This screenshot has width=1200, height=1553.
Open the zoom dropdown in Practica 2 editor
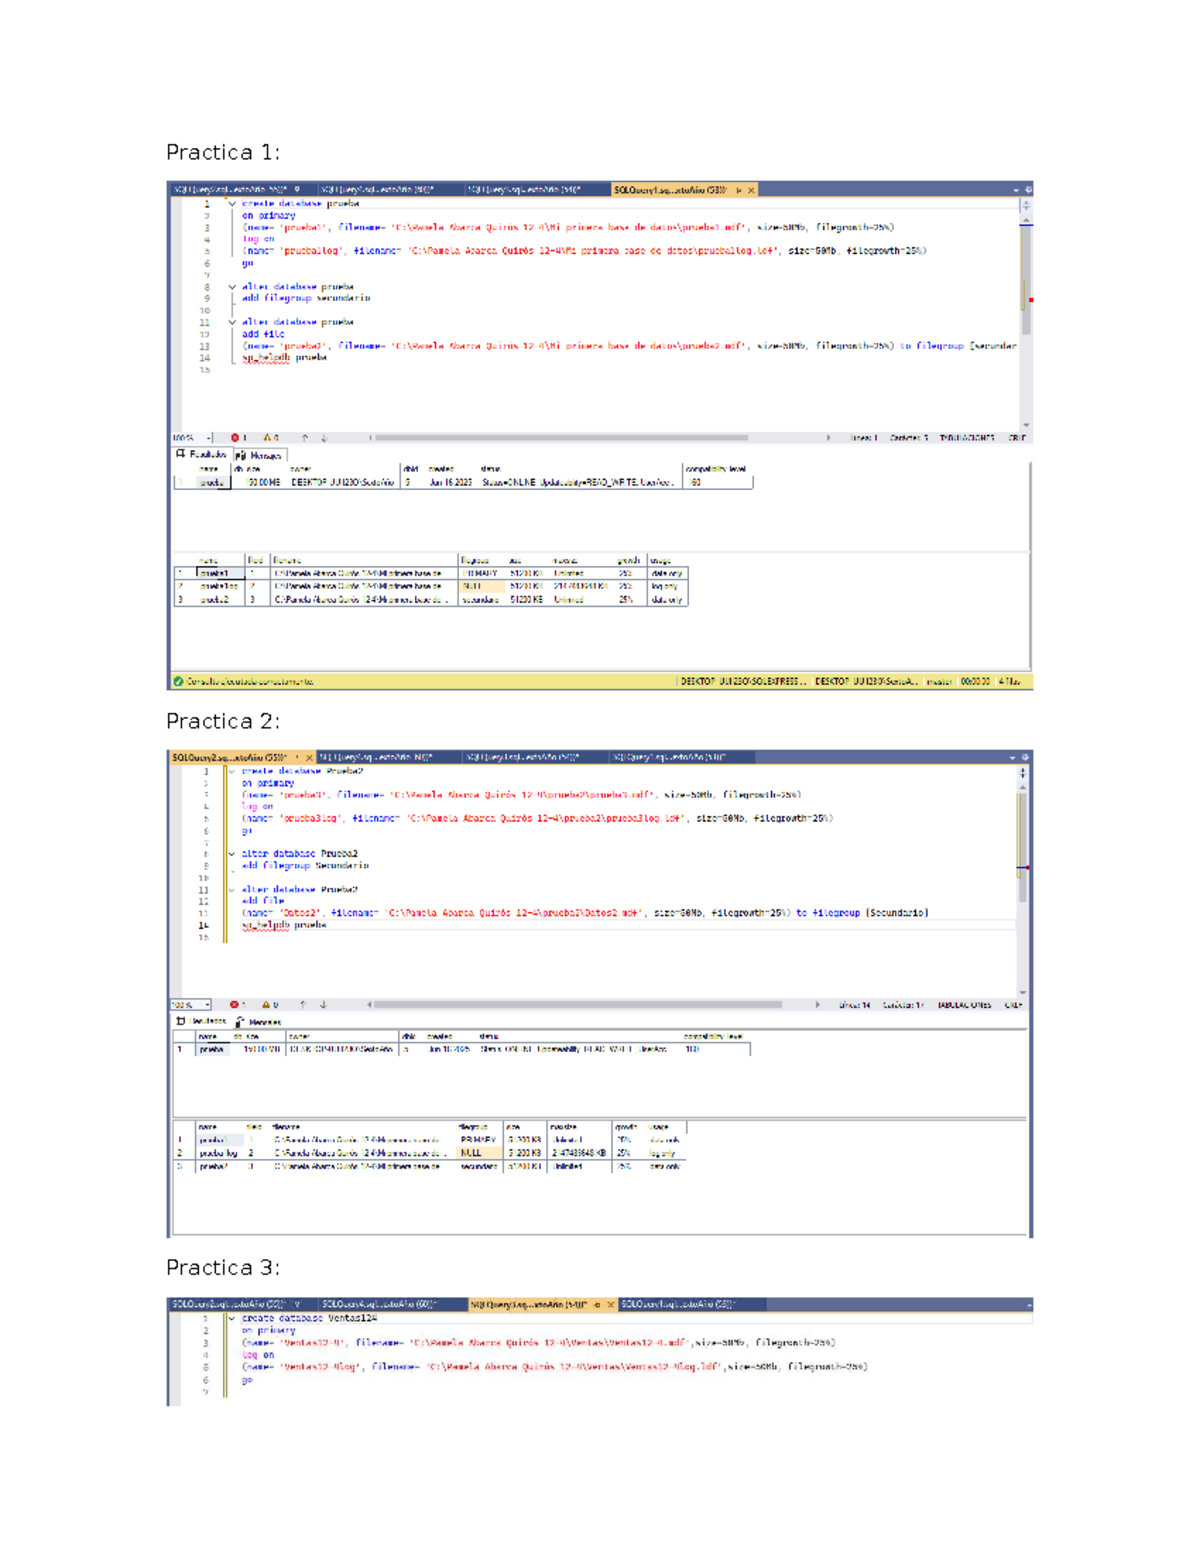(207, 1004)
